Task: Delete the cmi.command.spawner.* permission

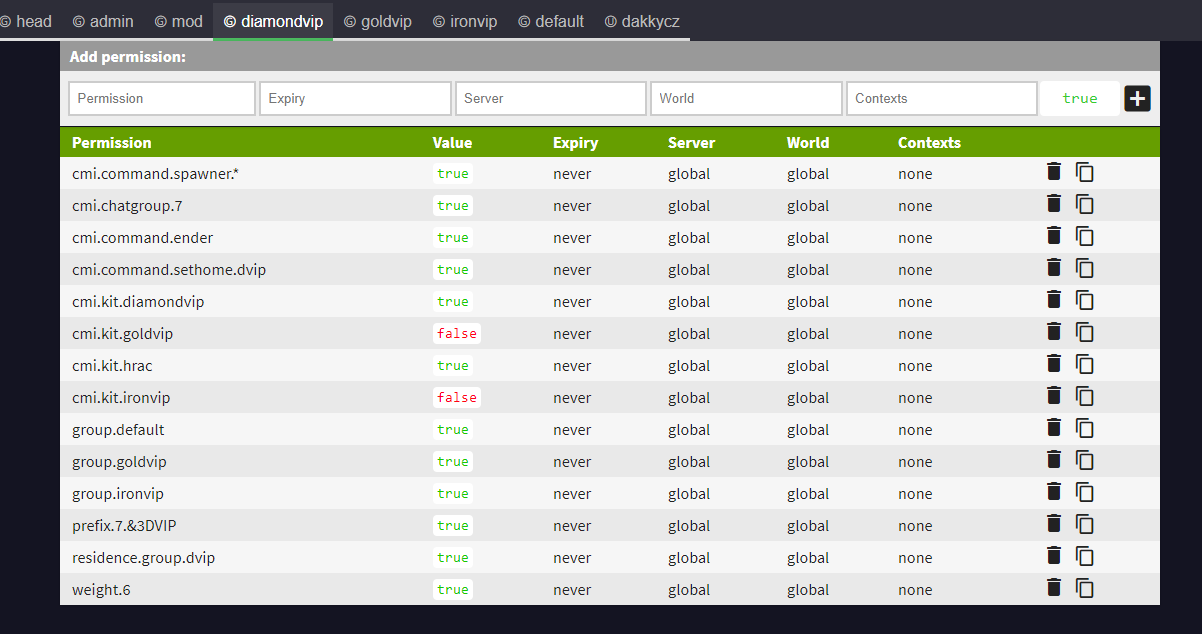Action: coord(1053,172)
